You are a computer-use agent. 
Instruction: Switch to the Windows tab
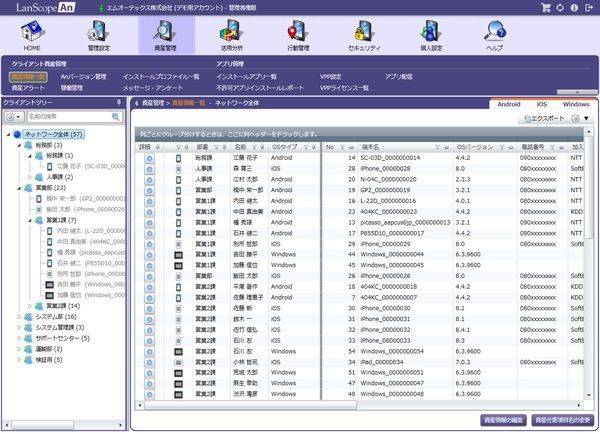point(576,103)
